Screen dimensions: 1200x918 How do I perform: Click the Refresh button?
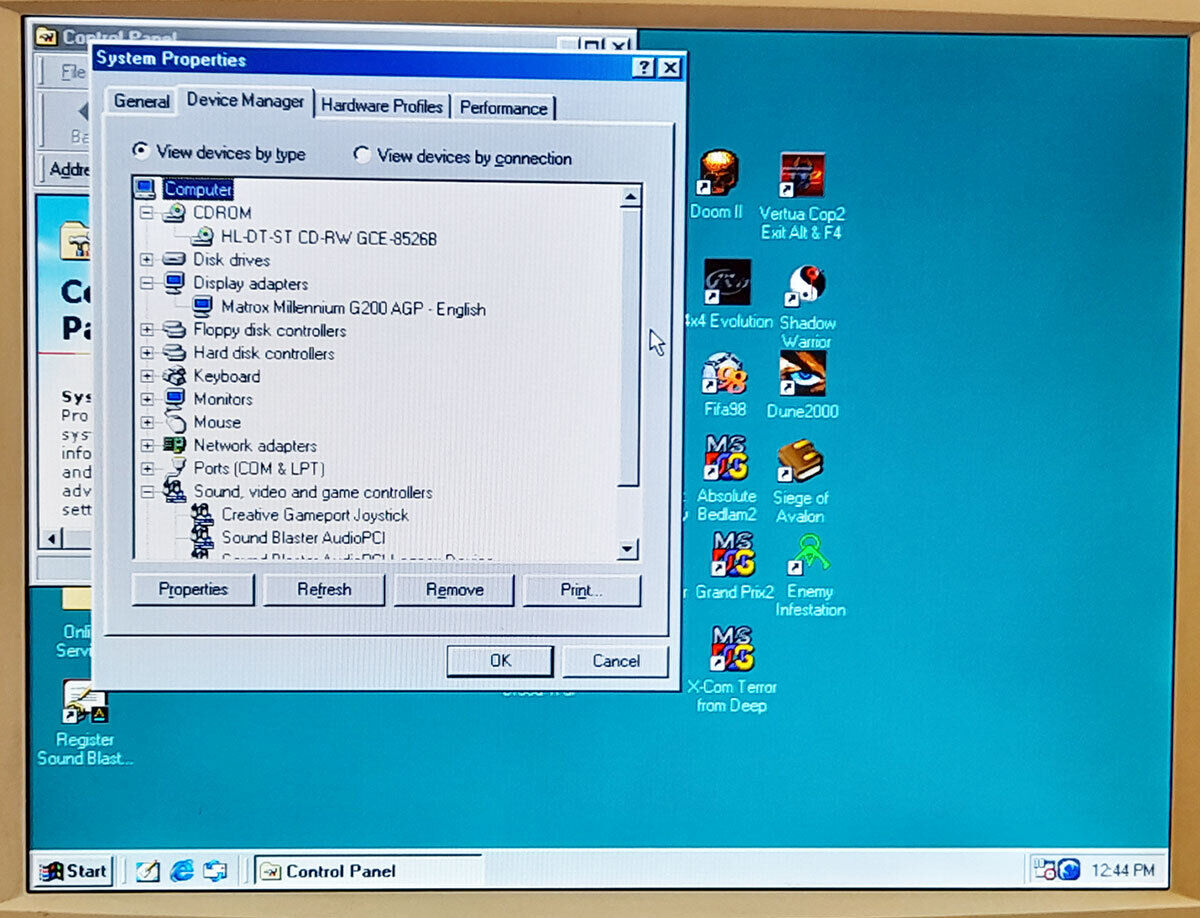tap(324, 590)
